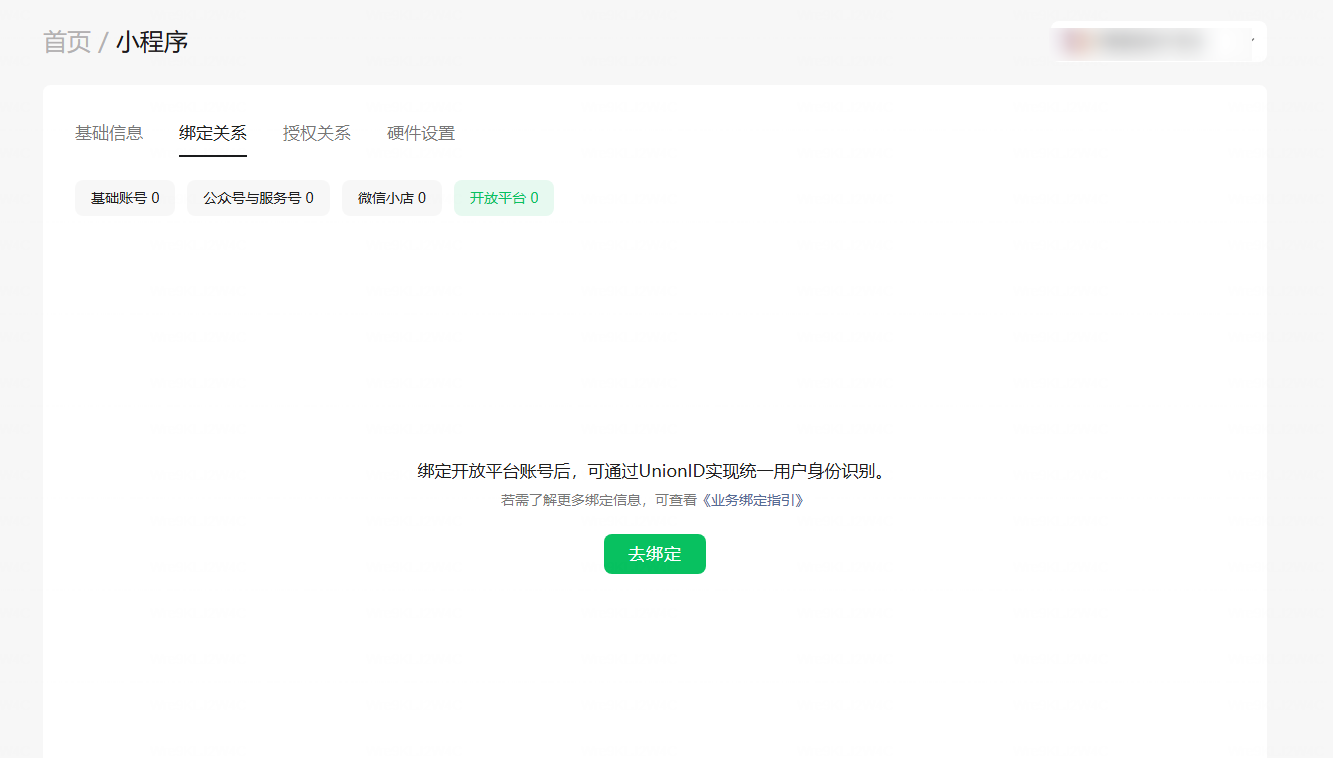Open the 硬件设置 tab
The width and height of the screenshot is (1333, 758).
coord(421,133)
